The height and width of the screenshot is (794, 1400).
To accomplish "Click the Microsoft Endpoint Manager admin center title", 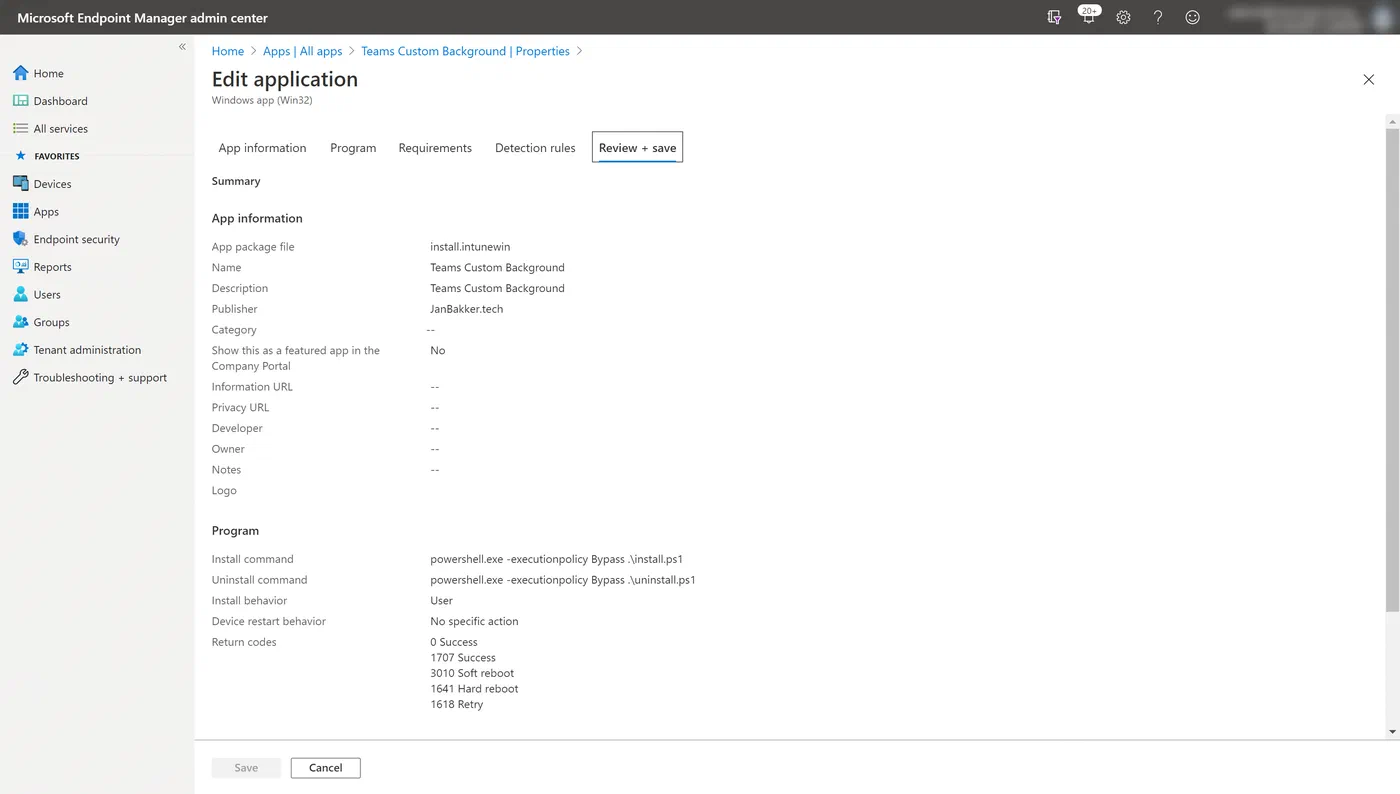I will tap(142, 18).
